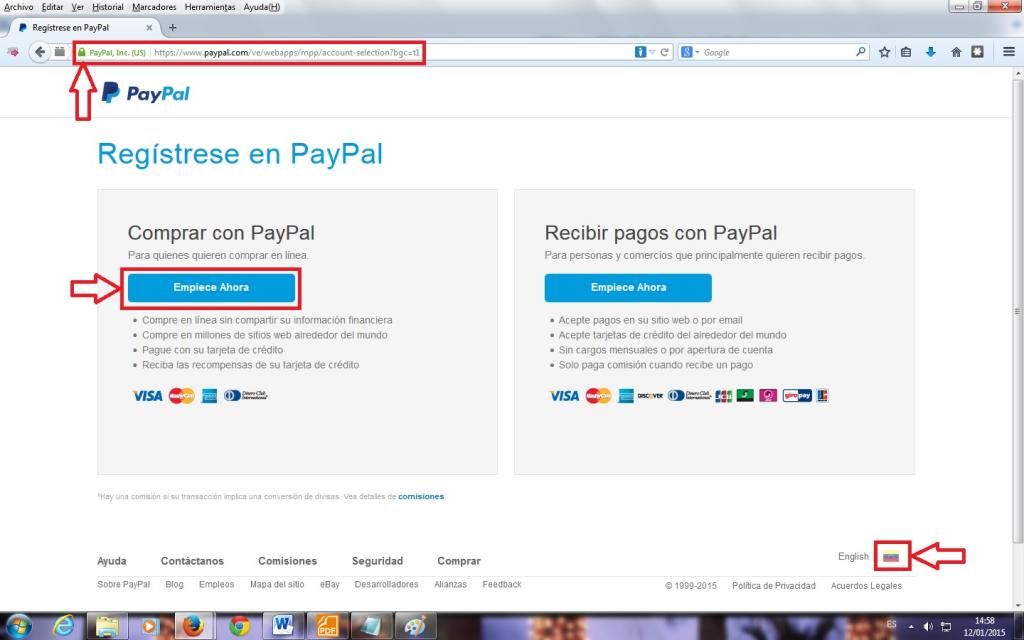Viewport: 1024px width, 640px height.
Task: Open the downloads arrow icon
Action: 931,52
